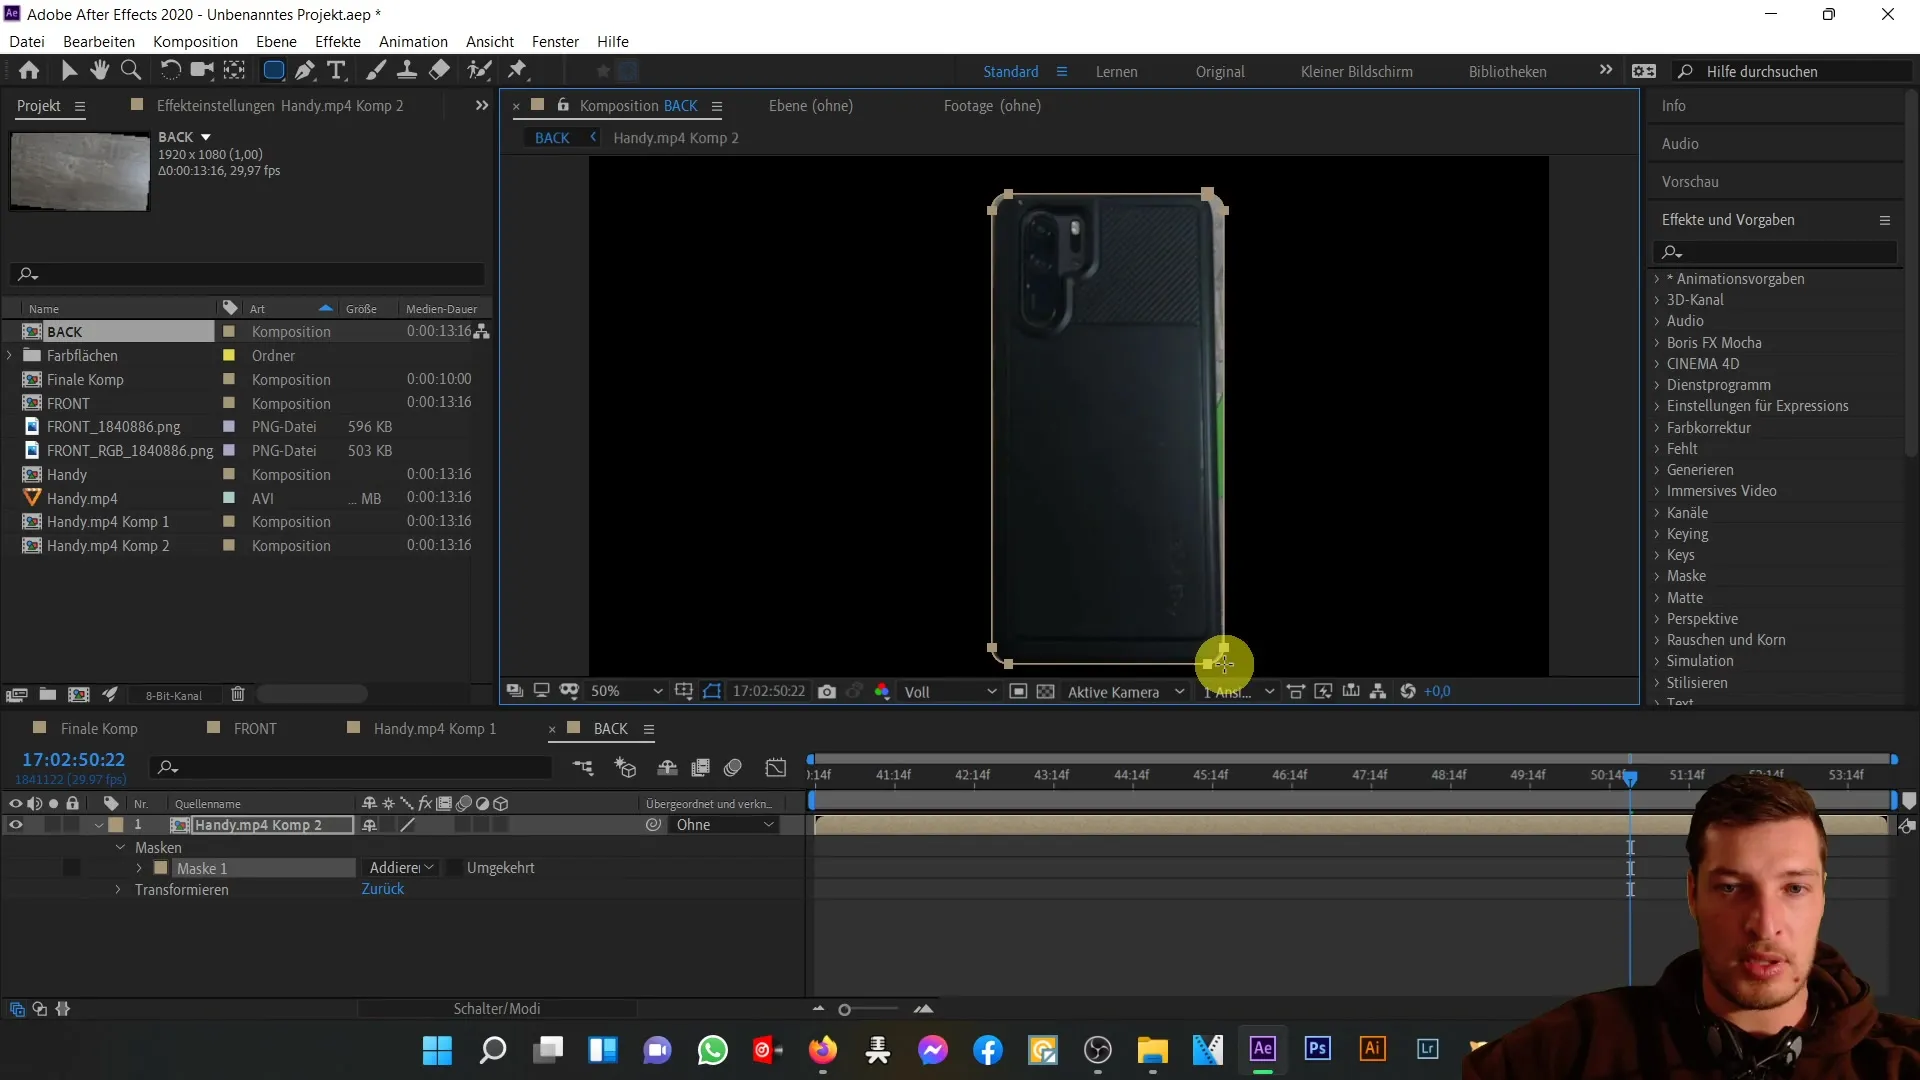Expand the Maske 1 properties
Image resolution: width=1920 pixels, height=1080 pixels.
coord(139,868)
